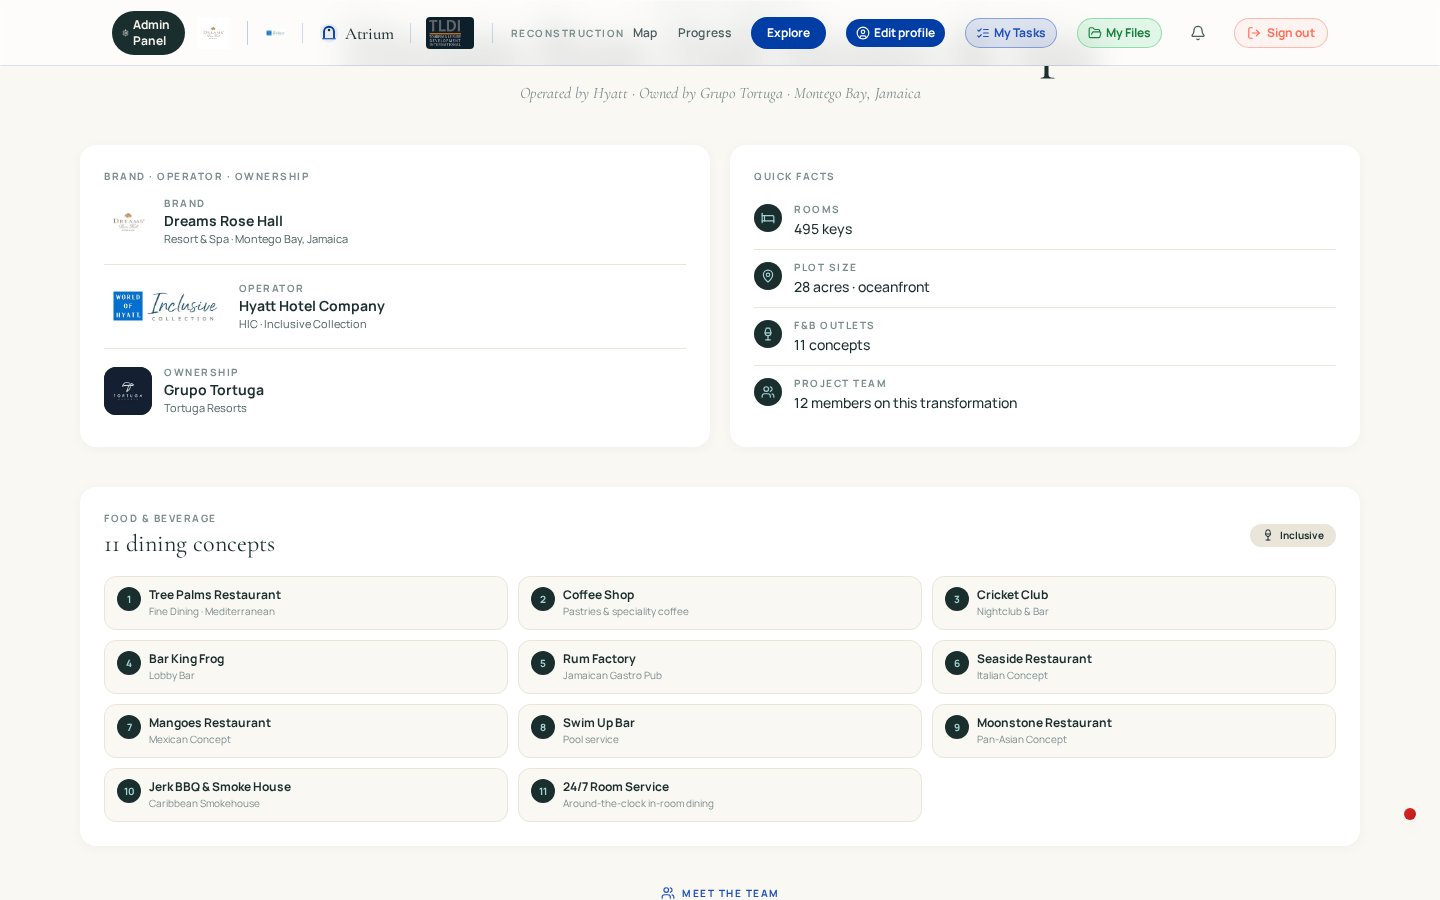Click Dreams Rose Hall brand name

(223, 221)
